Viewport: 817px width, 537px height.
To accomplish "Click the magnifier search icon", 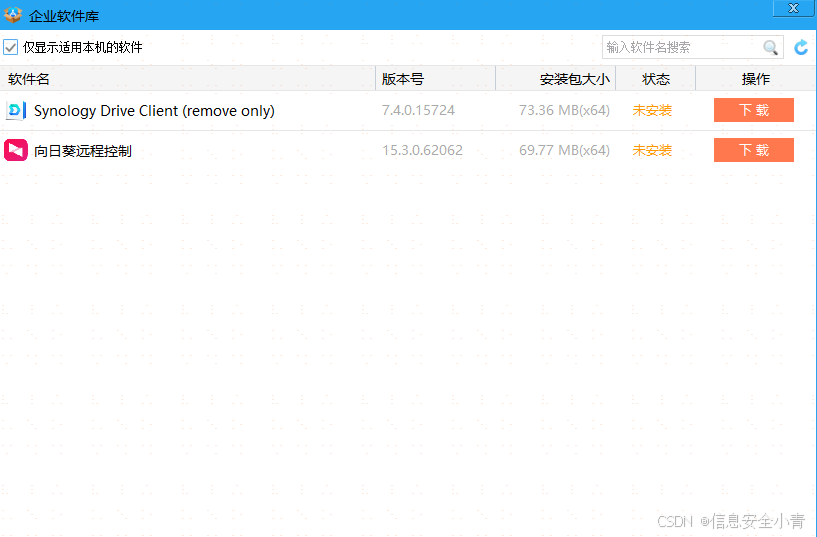I will pyautogui.click(x=770, y=47).
